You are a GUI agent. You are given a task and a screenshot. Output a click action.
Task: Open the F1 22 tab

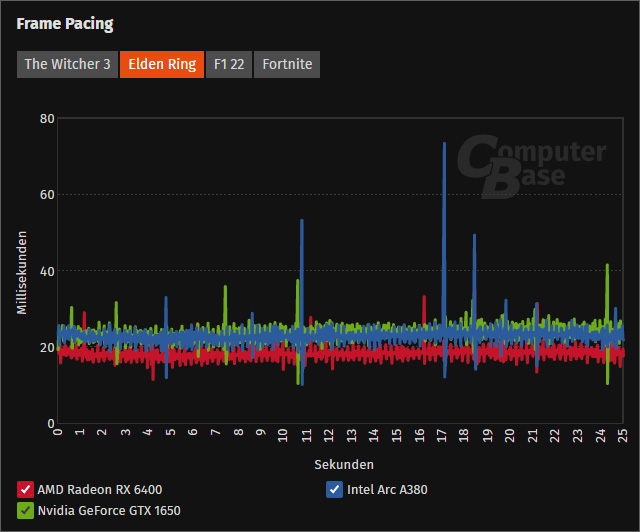[x=229, y=65]
